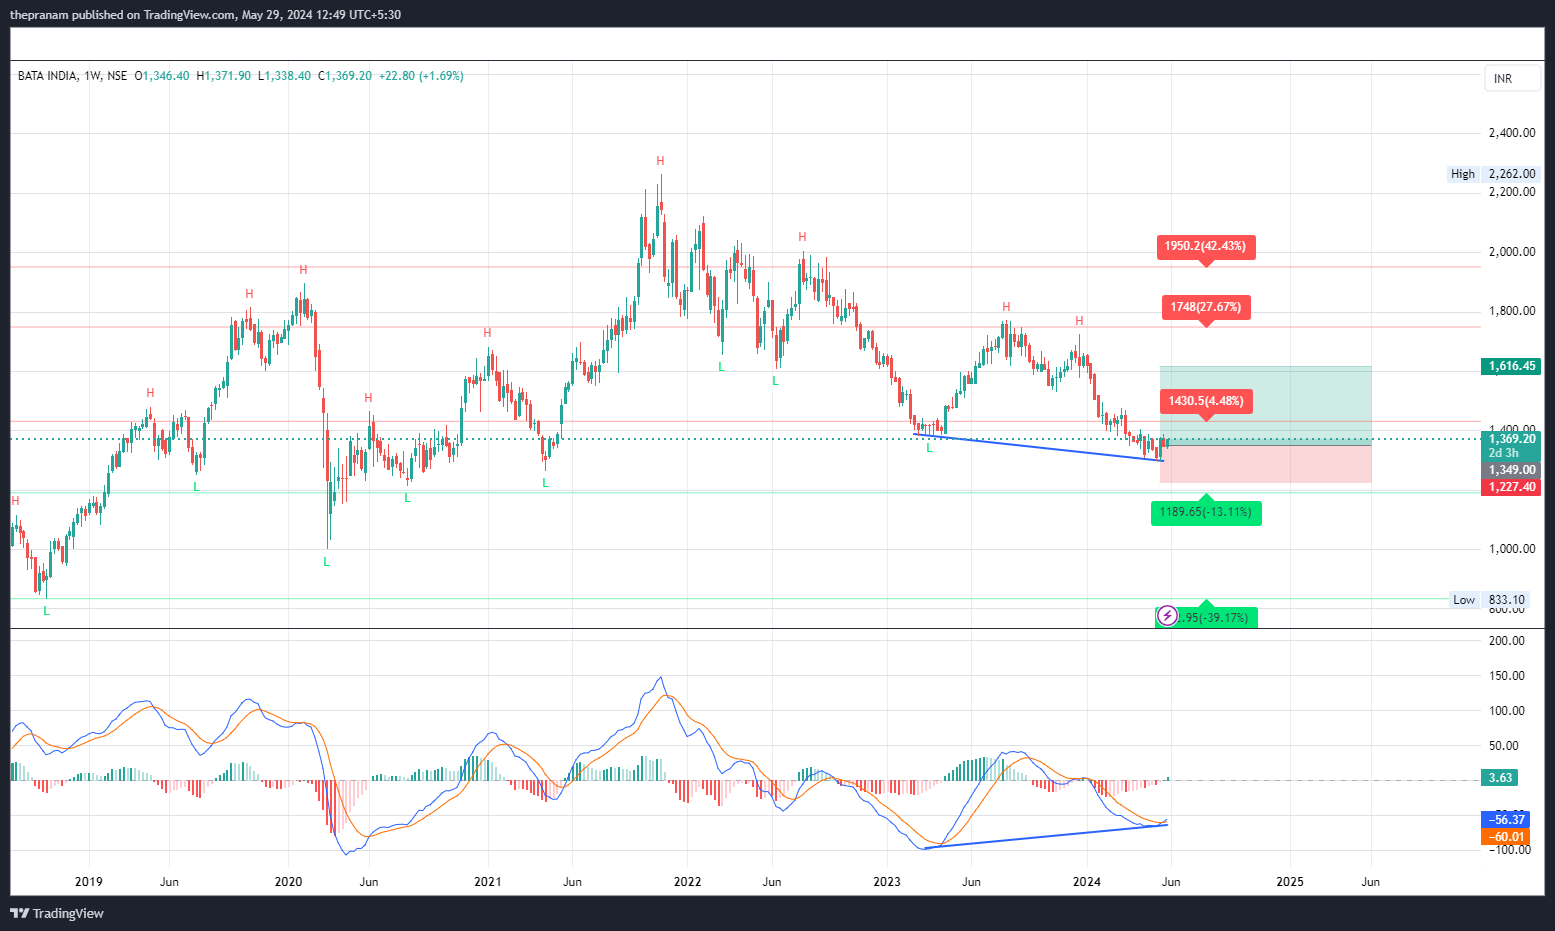Click the published-by header text at the top
Screen dimensions: 1555x931
205,15
